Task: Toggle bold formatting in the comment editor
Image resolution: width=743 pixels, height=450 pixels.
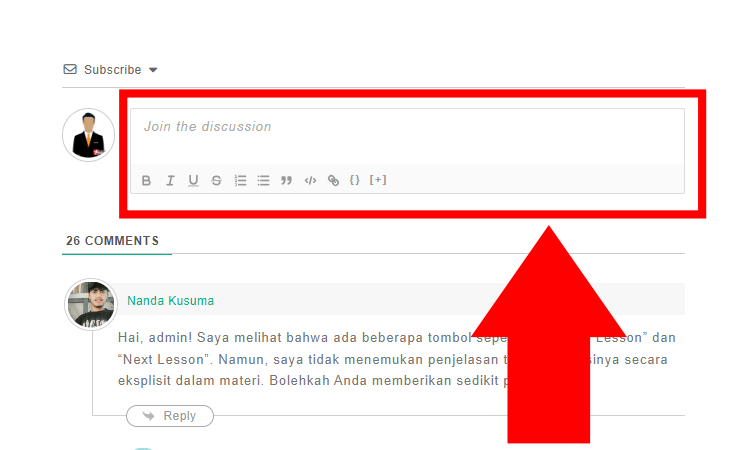Action: coord(146,181)
